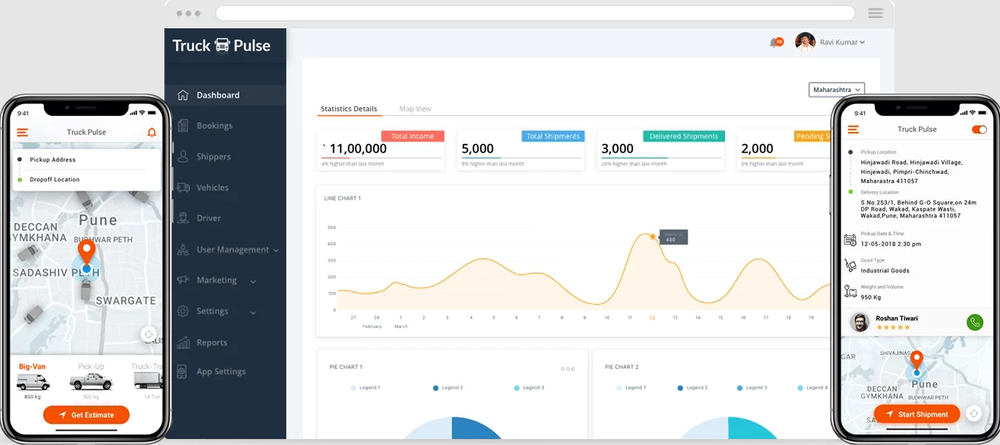Click highlighted date 12 on chart axis
Image resolution: width=1000 pixels, height=445 pixels.
(x=652, y=317)
